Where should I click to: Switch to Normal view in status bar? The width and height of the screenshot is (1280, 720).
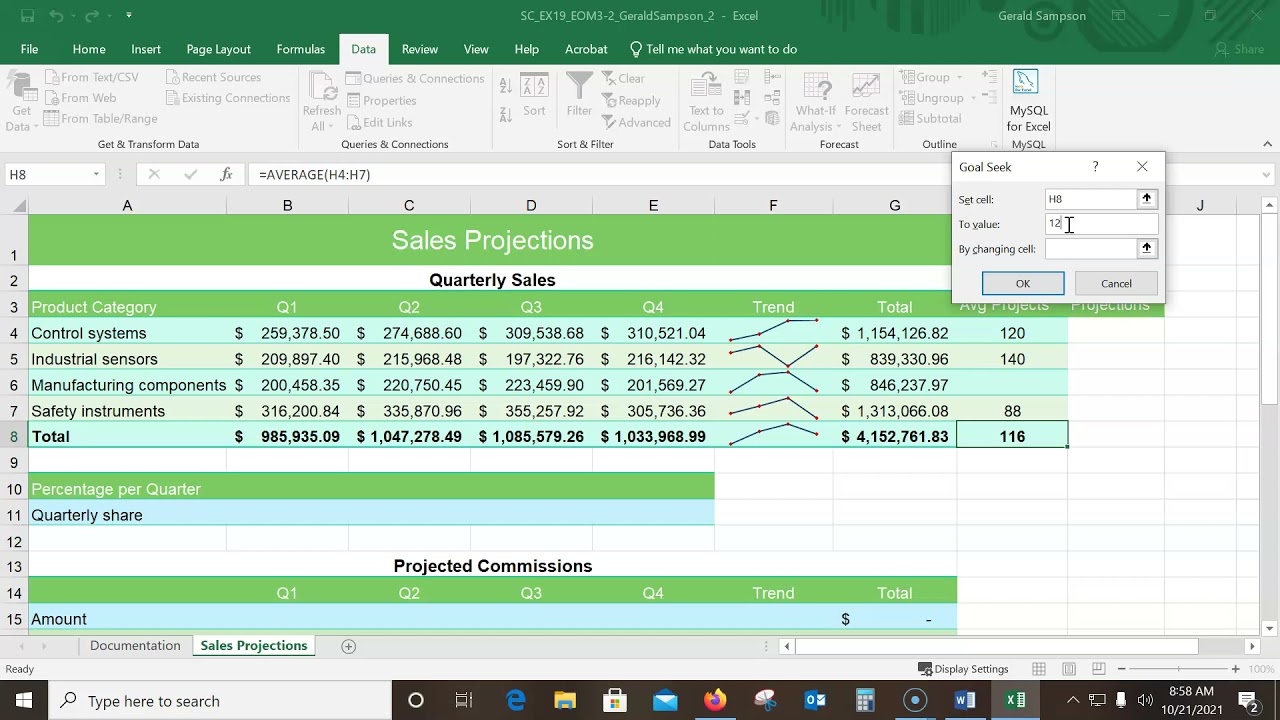pos(1039,669)
